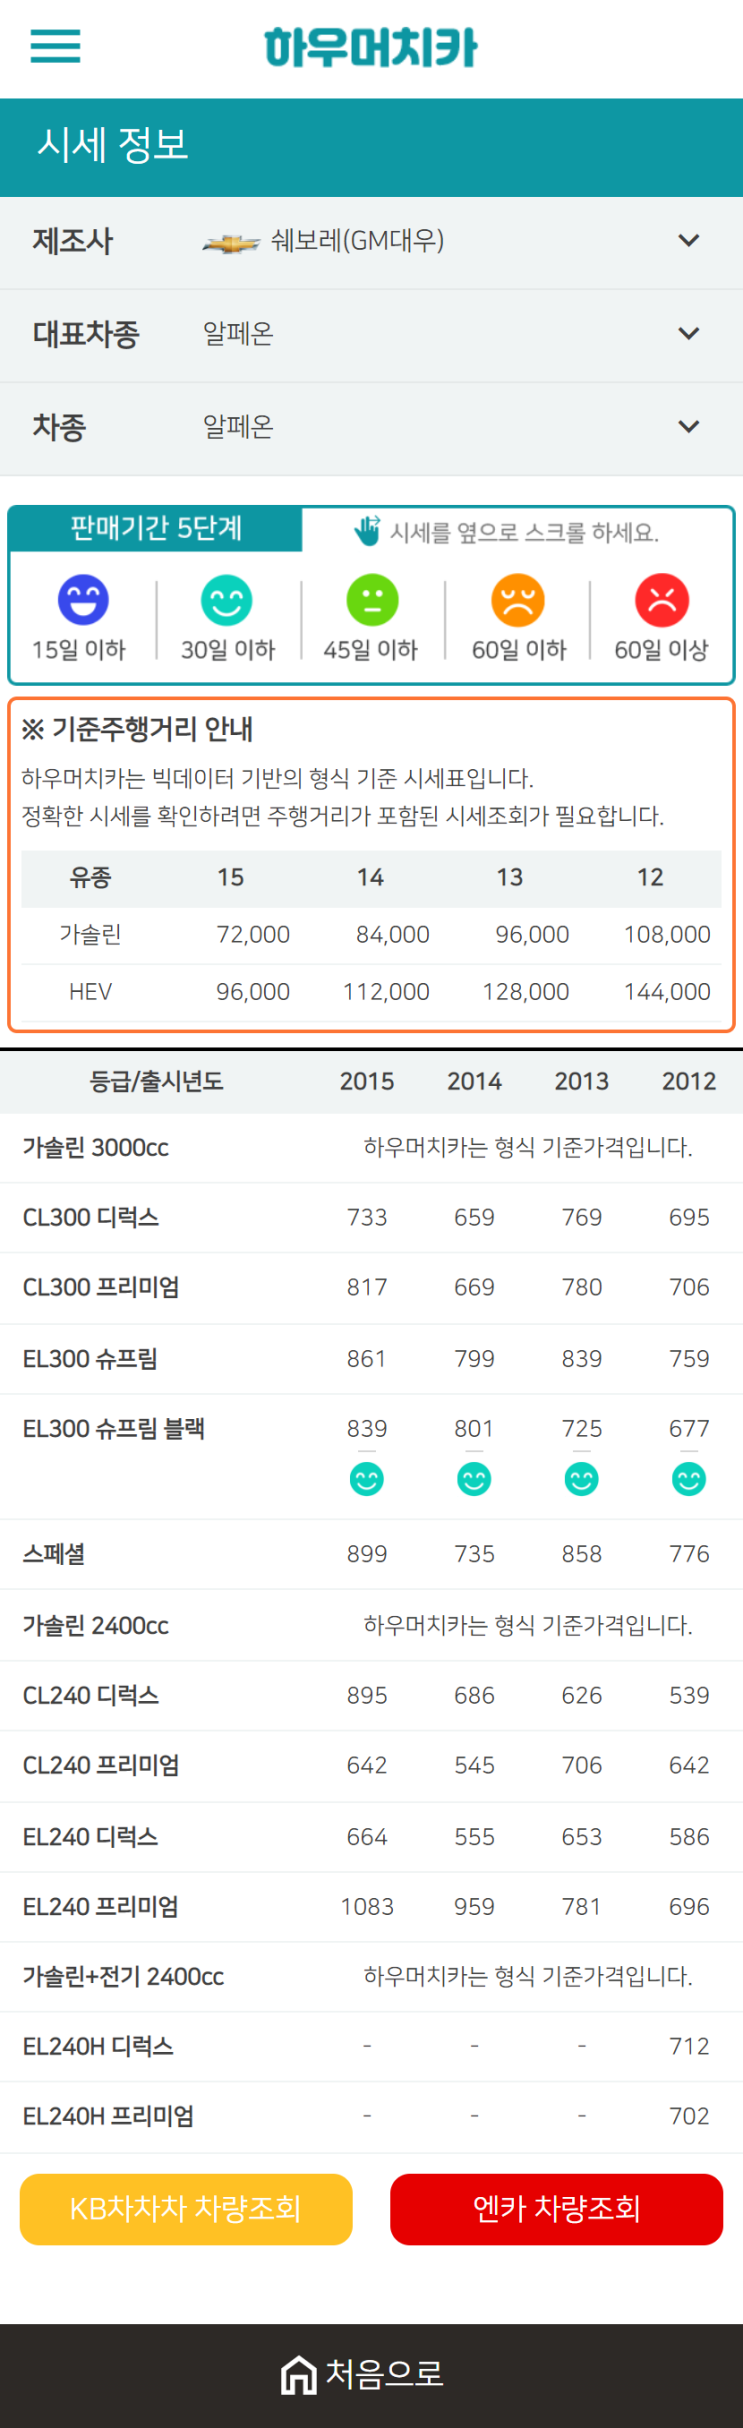
Task: Click smiley under EL300 슈프림 블랙 2014 price
Action: (474, 1479)
